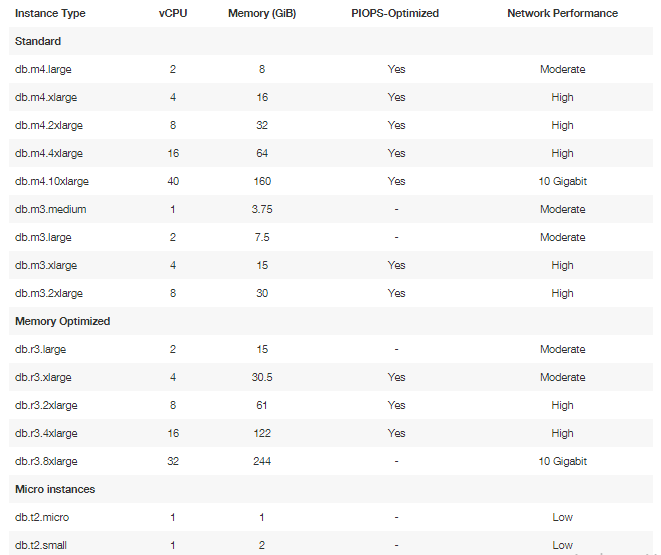661x555 pixels.
Task: Select the db.m4.10xlarge instance name
Action: 52,181
